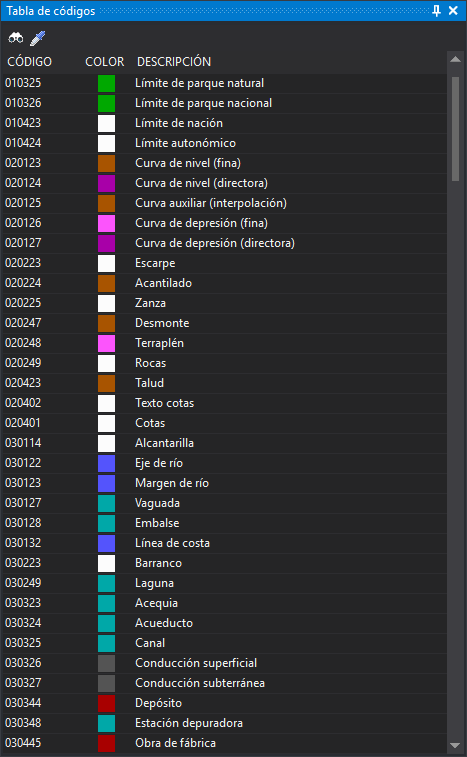The image size is (467, 757).
Task: Select code 030127 cell
Action: (23, 503)
